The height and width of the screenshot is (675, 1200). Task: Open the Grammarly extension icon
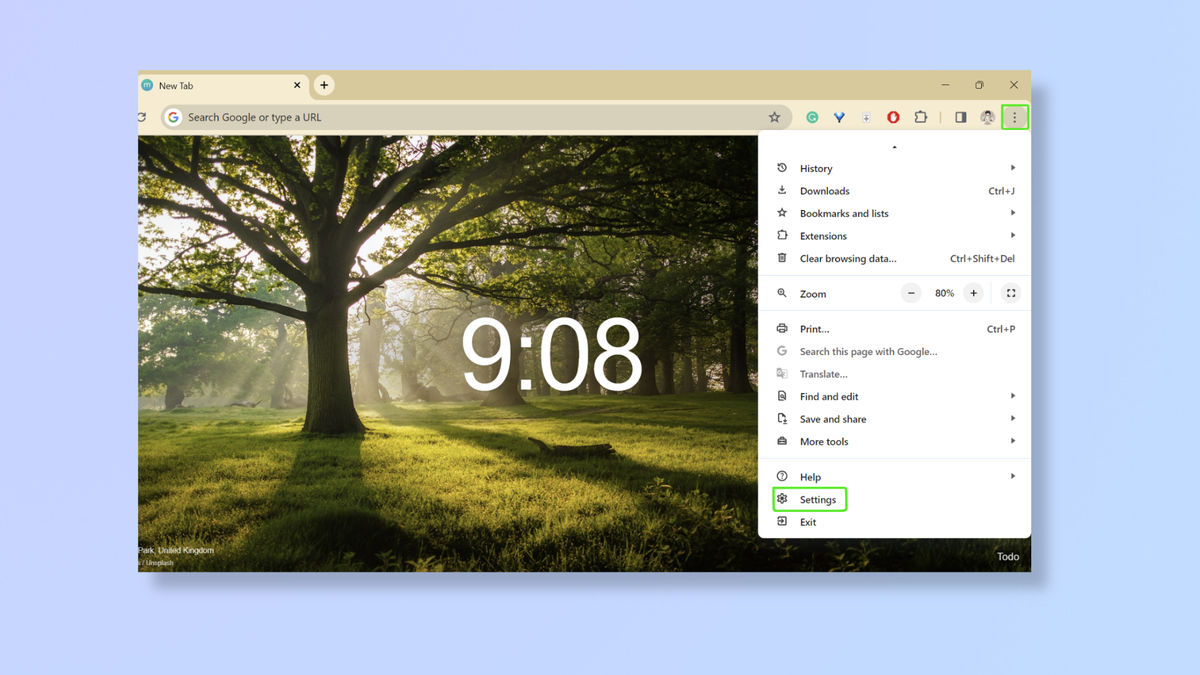[x=812, y=117]
